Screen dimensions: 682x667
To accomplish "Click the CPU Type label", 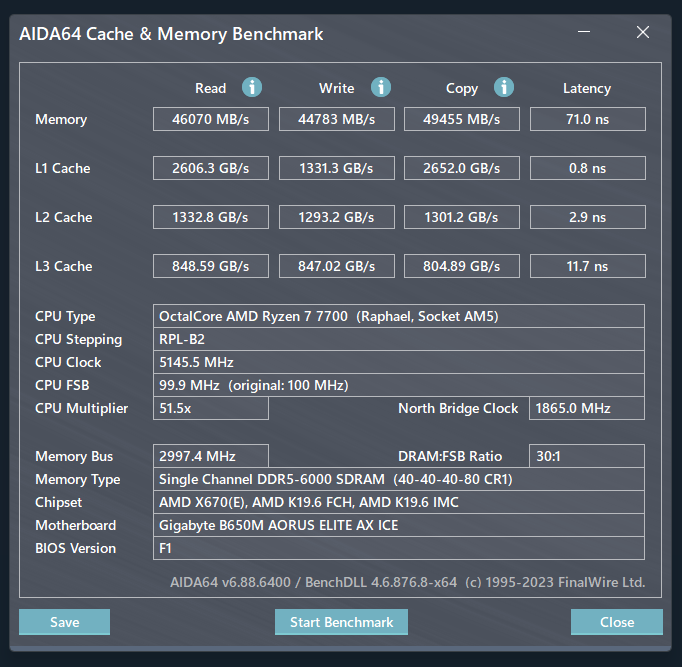I will pyautogui.click(x=65, y=317).
